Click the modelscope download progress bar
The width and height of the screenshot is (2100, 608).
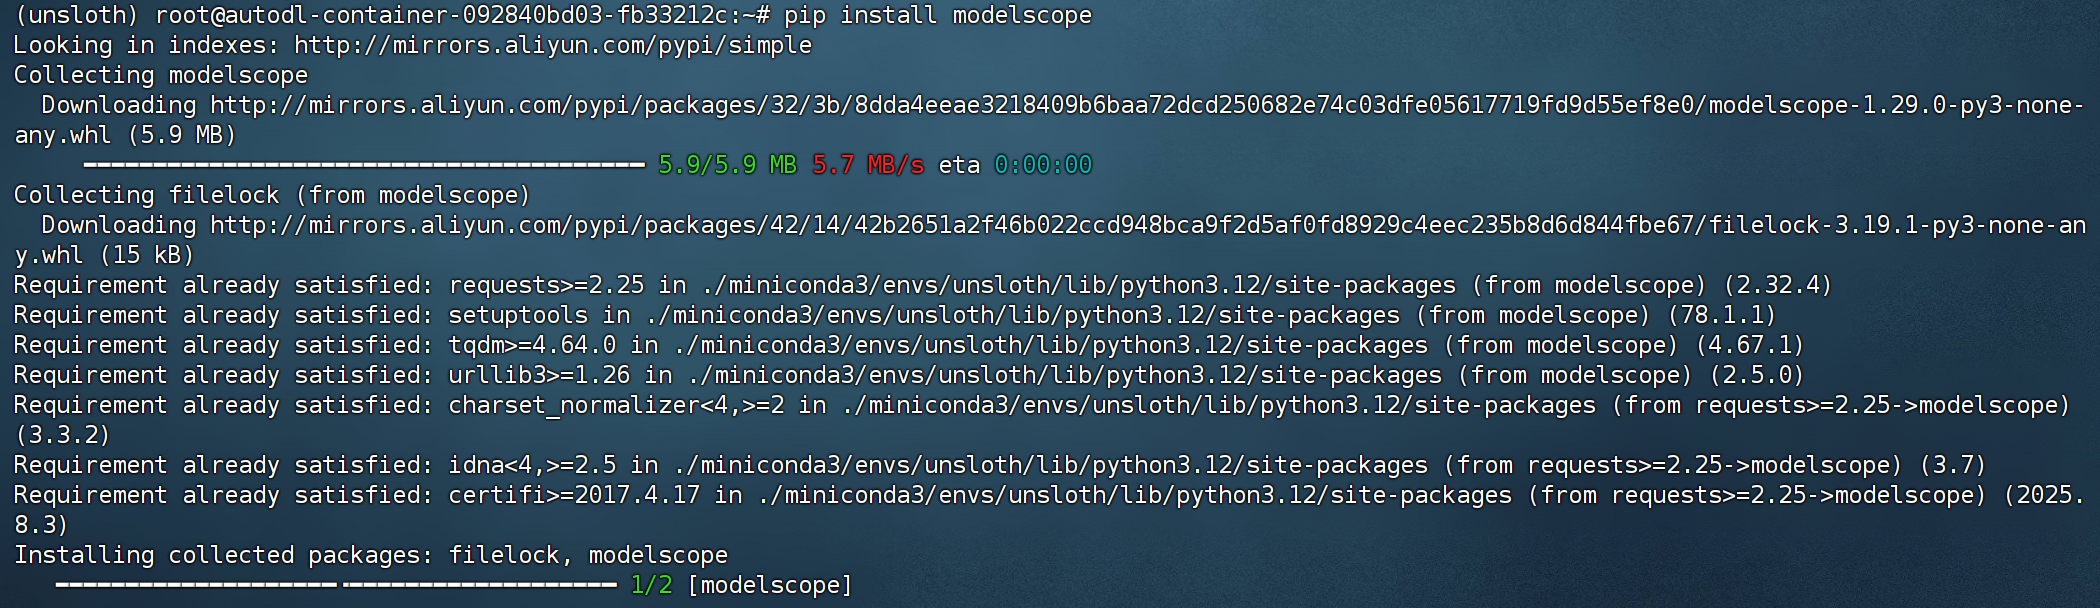[364, 165]
